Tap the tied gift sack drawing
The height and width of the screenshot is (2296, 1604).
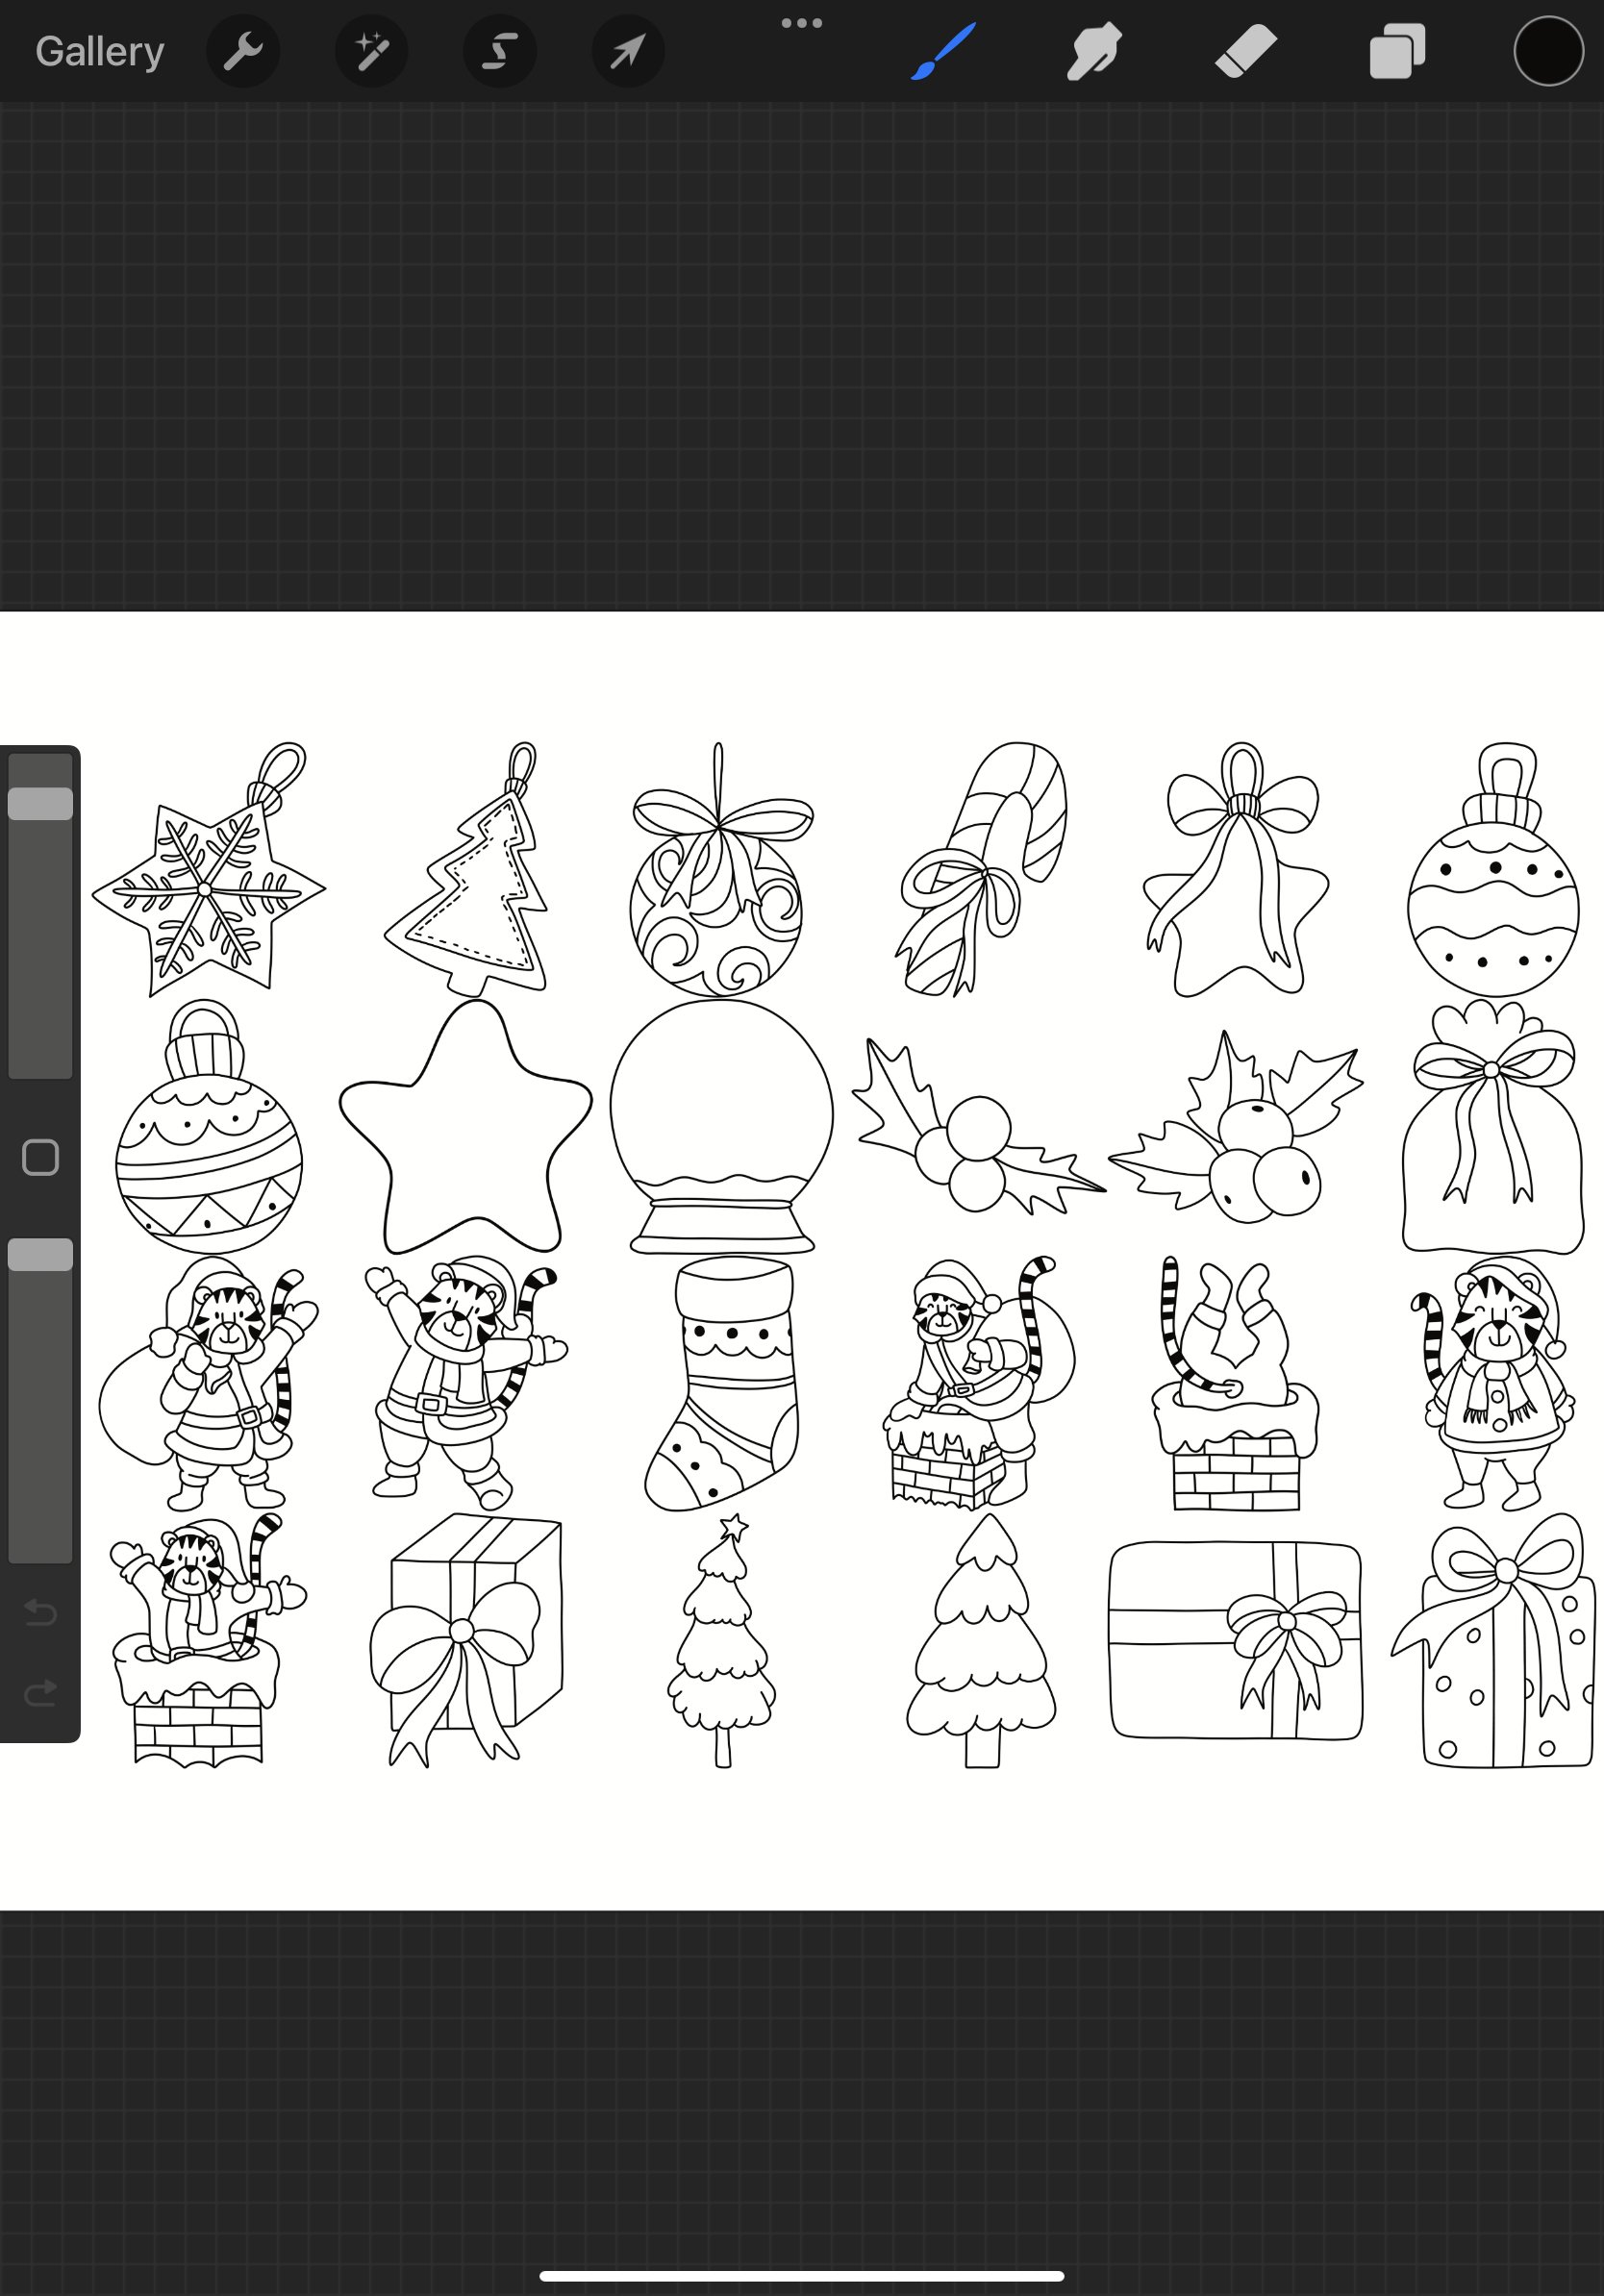[1493, 1126]
